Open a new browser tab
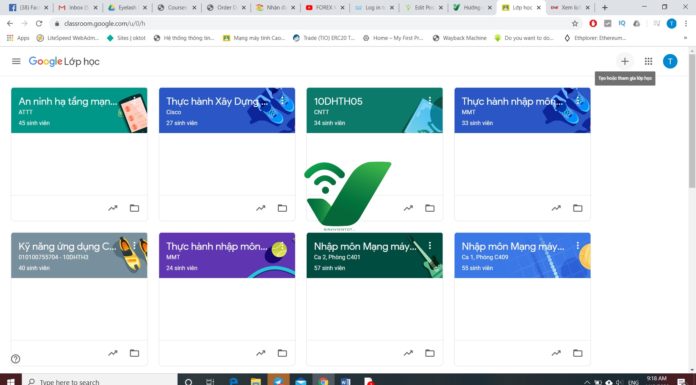696x385 pixels. point(605,8)
